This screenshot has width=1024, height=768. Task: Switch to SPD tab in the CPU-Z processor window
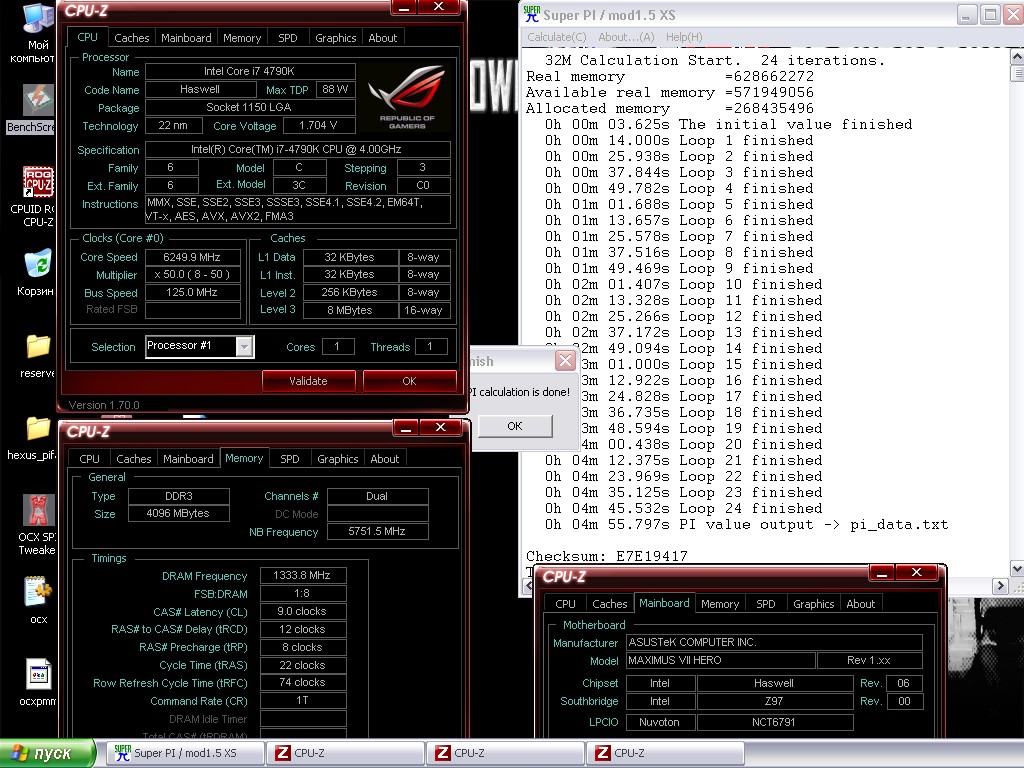[x=287, y=38]
